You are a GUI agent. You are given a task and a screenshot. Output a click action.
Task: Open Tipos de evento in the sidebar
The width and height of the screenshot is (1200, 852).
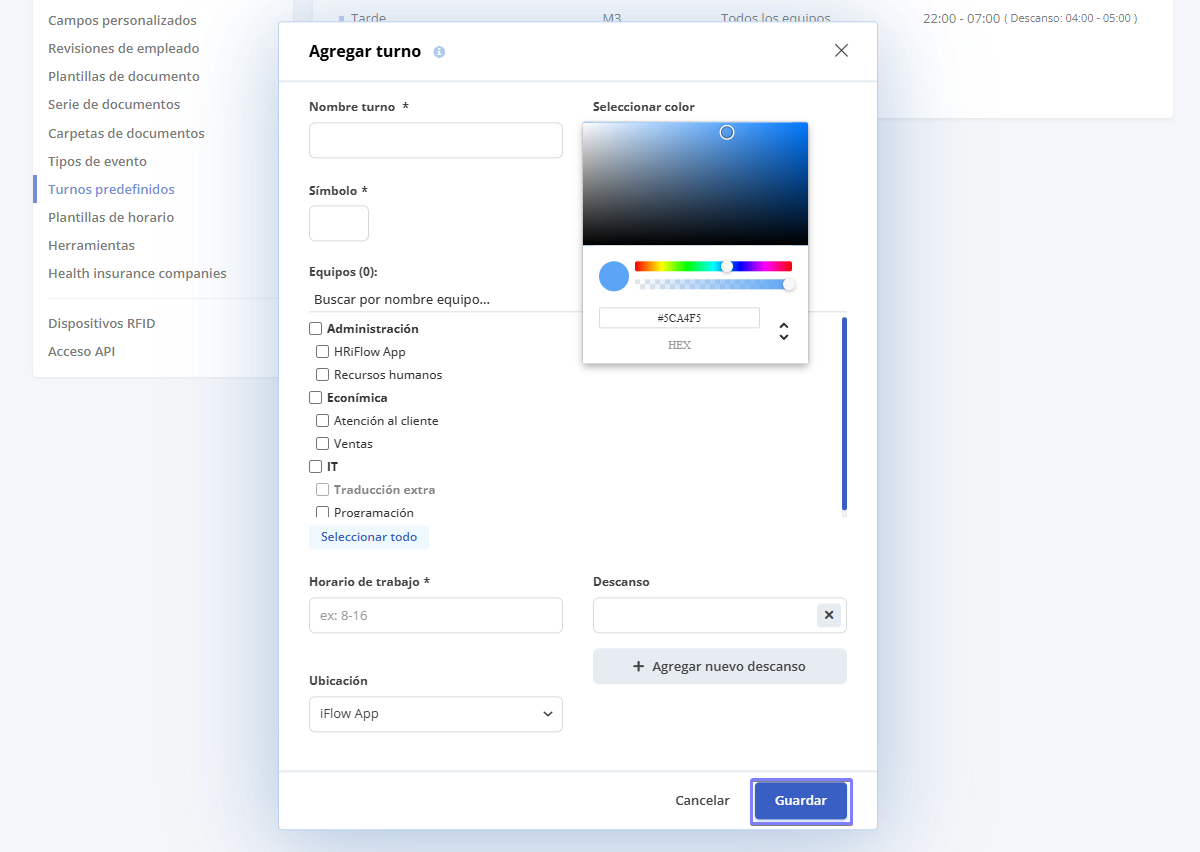tap(97, 161)
